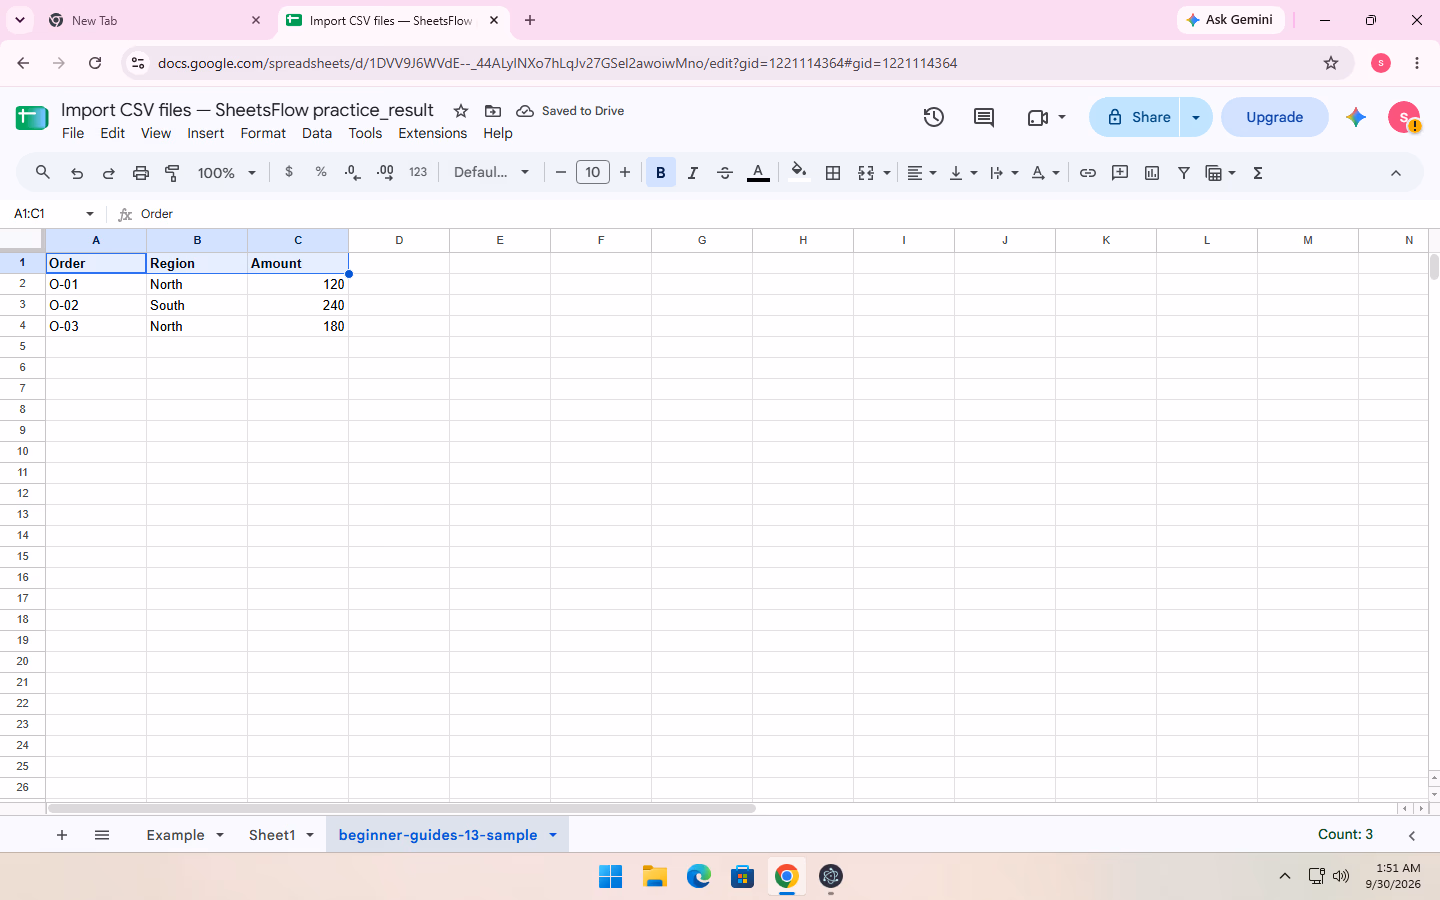Open the Data menu
The width and height of the screenshot is (1440, 900).
[x=317, y=133]
